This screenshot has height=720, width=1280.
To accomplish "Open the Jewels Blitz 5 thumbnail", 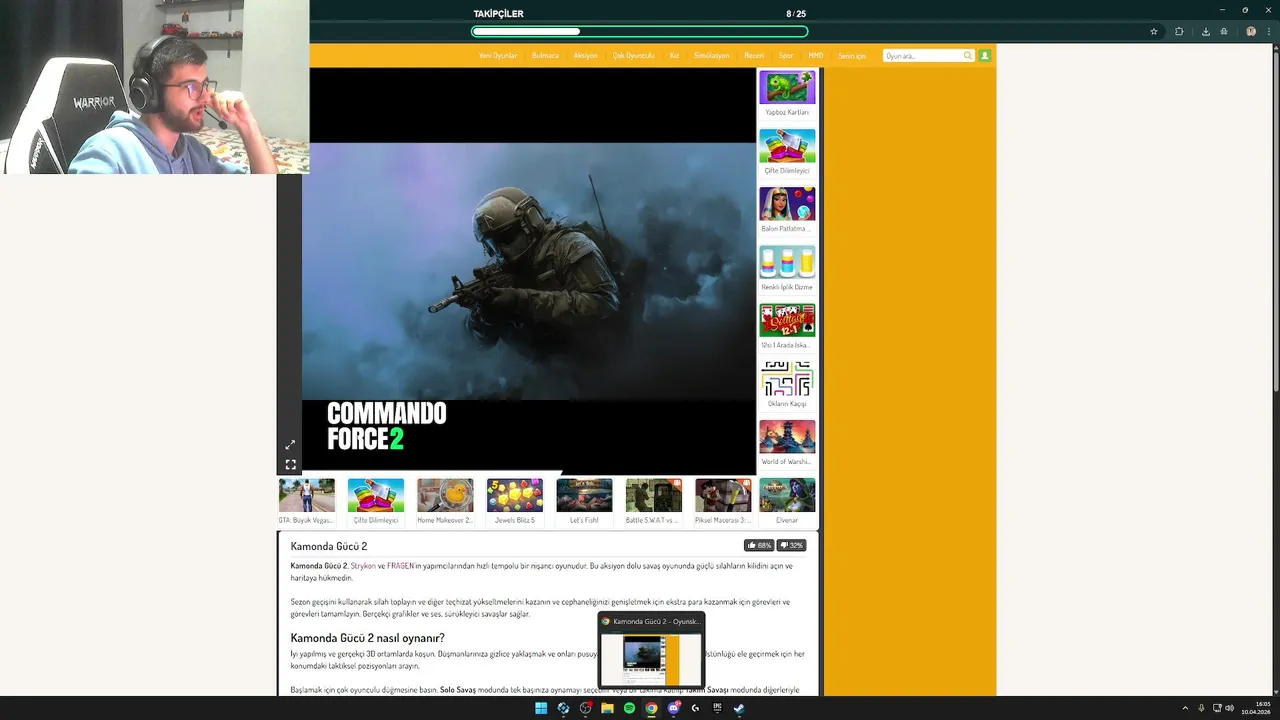I will 515,496.
